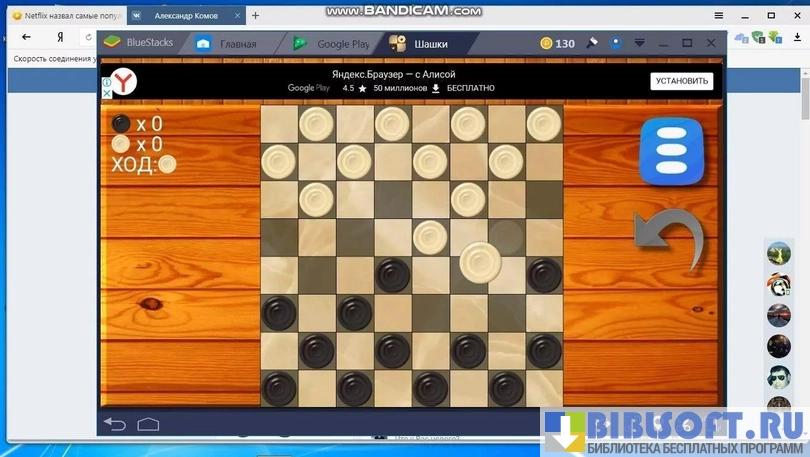
Task: Select the large white checker piece
Action: (x=481, y=262)
